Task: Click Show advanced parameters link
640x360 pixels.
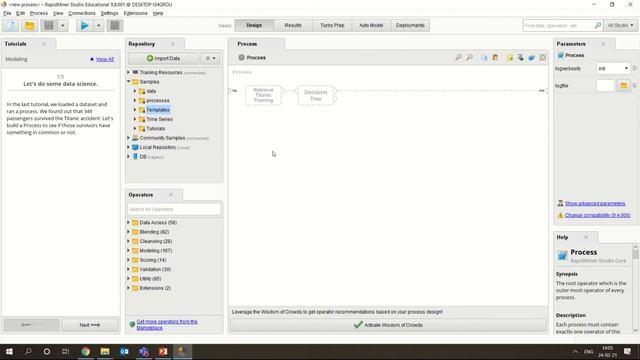Action: [x=595, y=203]
